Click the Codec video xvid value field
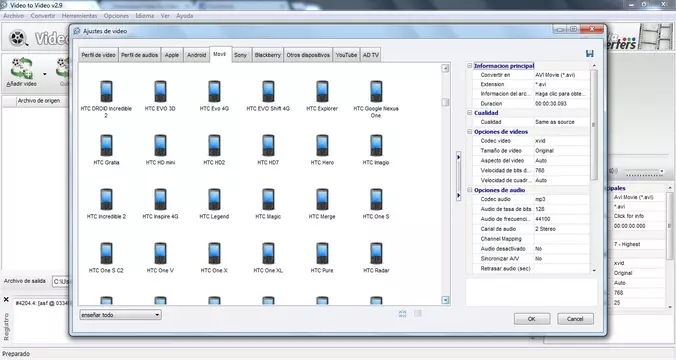The width and height of the screenshot is (676, 360). click(561, 141)
